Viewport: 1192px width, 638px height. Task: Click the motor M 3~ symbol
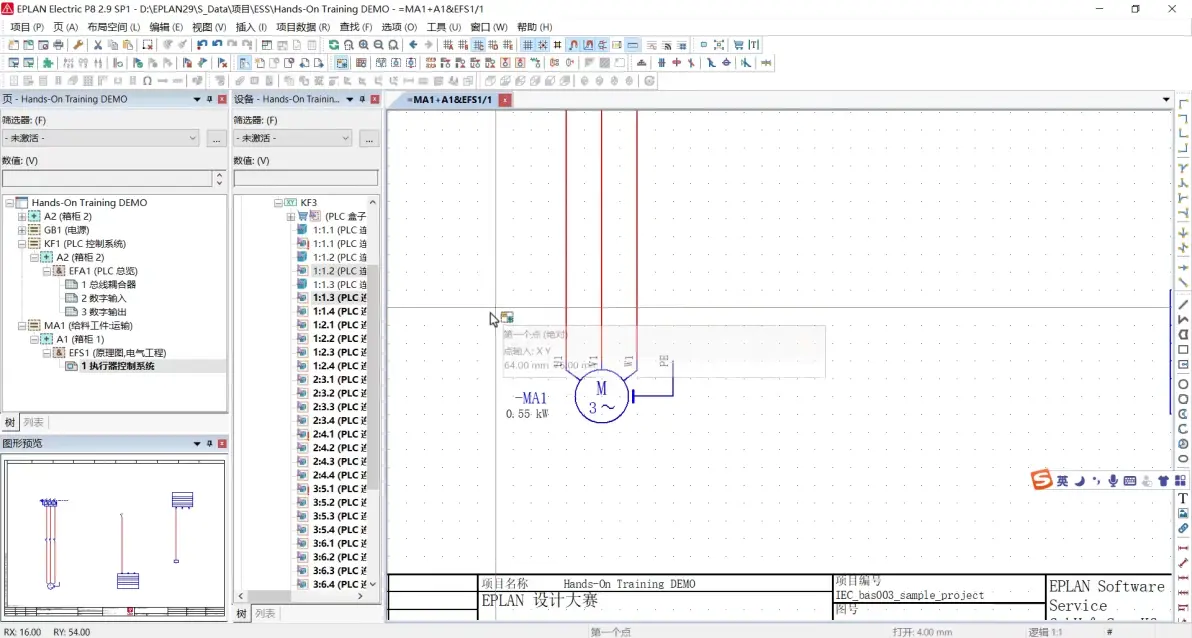coord(601,397)
